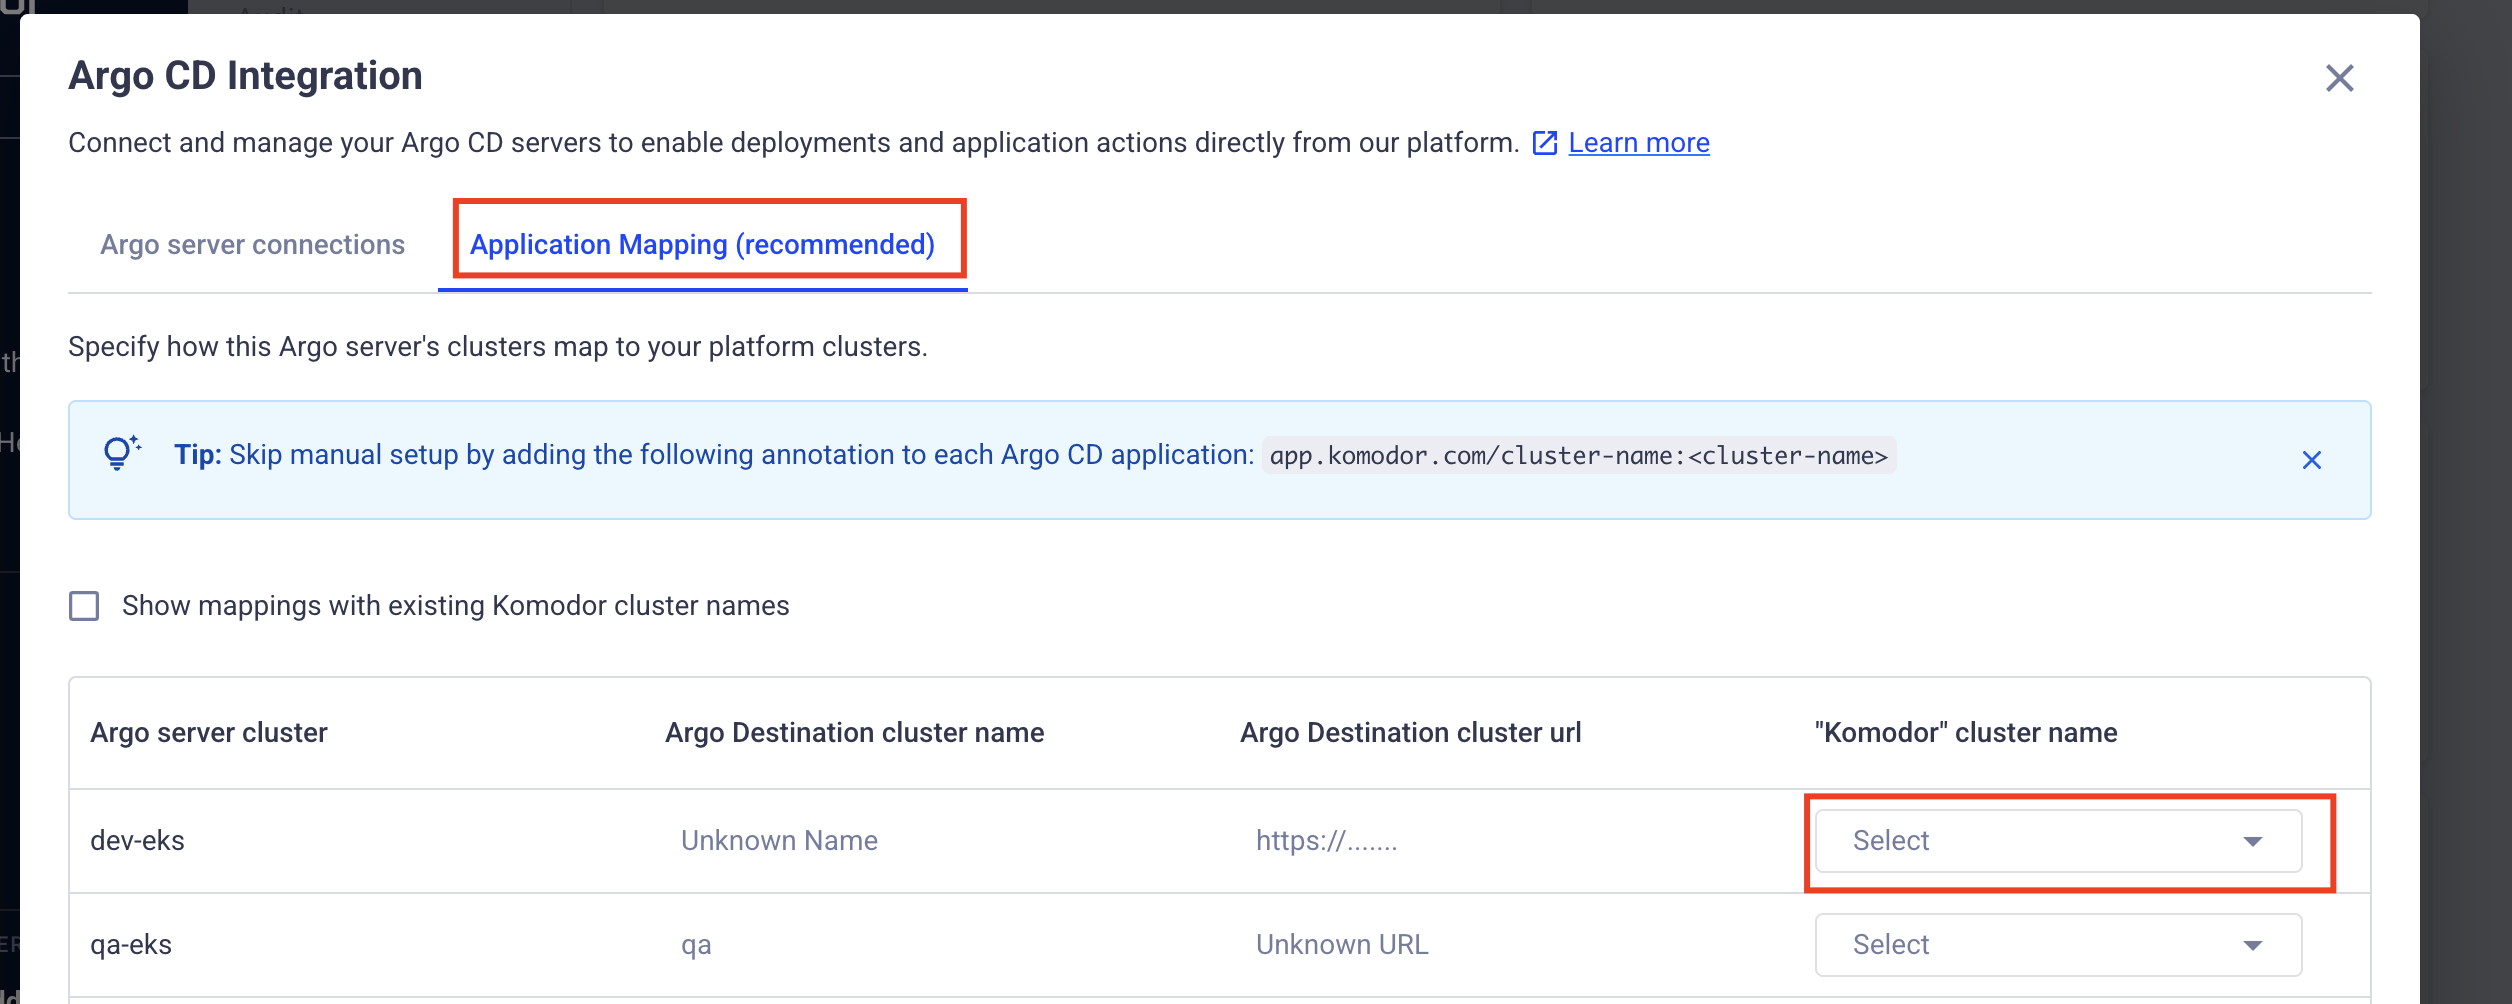Click the app.komodor.com annotation code snippet
Viewport: 2512px width, 1004px height.
[1578, 456]
